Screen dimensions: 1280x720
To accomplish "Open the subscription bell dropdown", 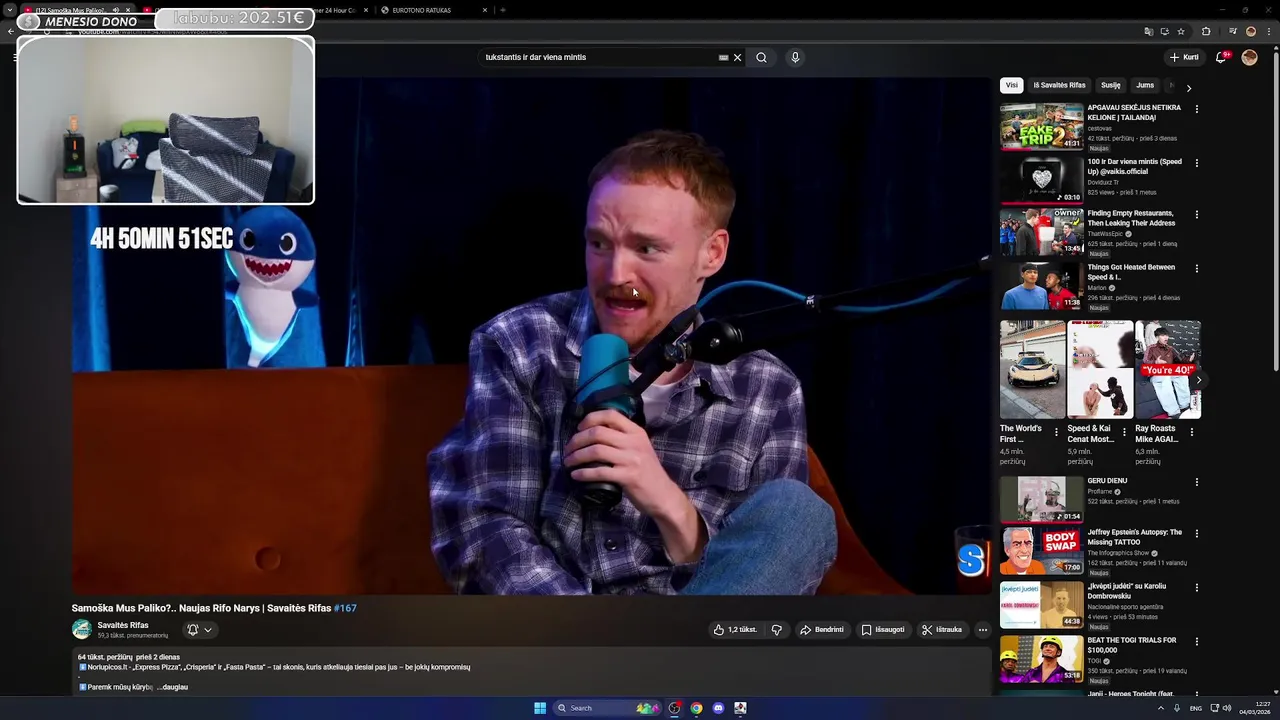I will click(x=199, y=630).
